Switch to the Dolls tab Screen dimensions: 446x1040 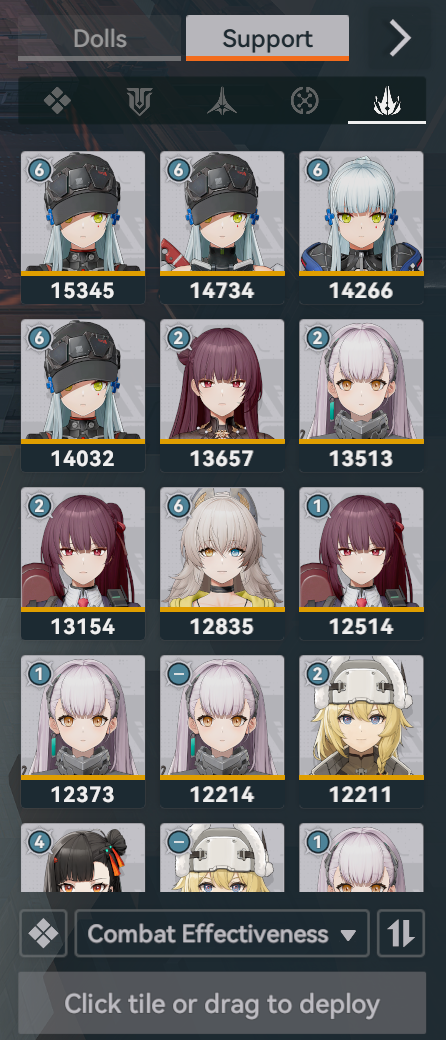tap(100, 38)
